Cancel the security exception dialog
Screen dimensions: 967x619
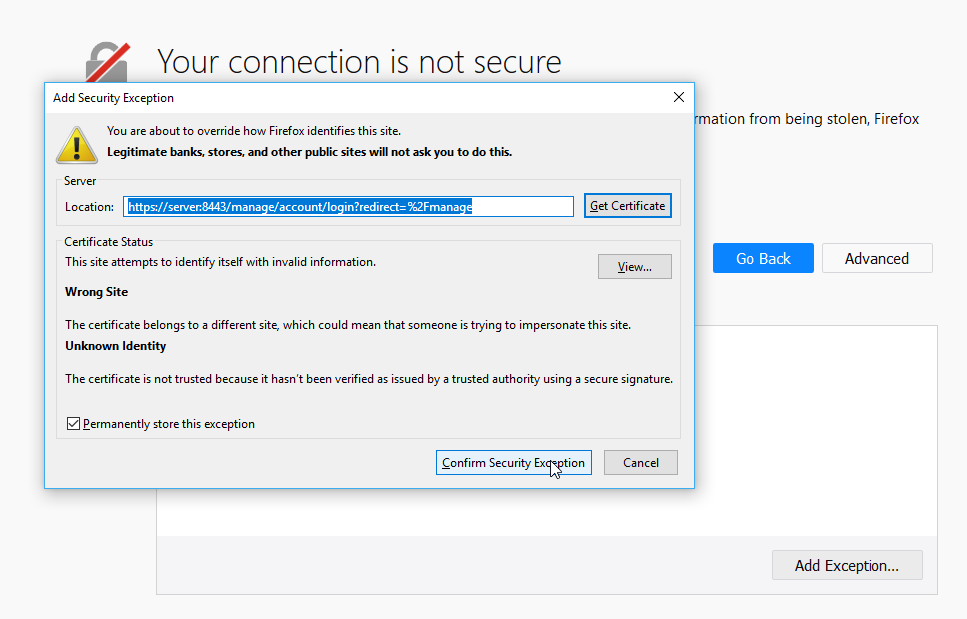pos(640,463)
